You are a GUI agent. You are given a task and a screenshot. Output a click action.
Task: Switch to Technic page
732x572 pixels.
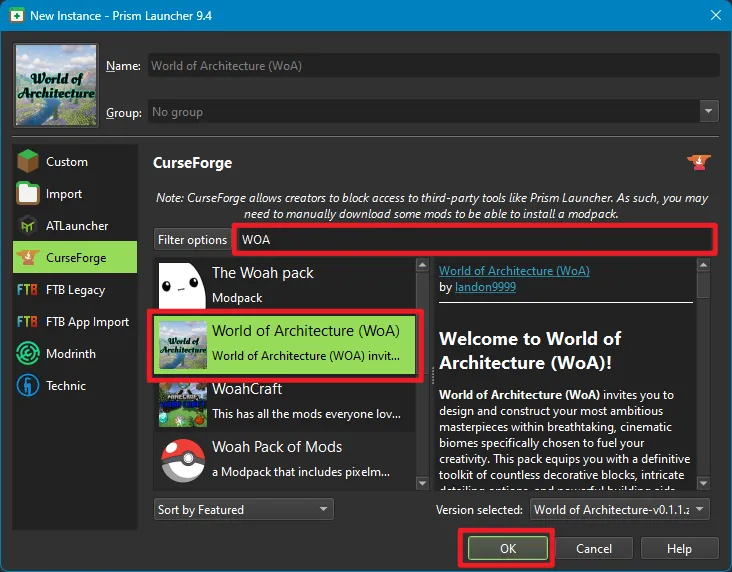[x=75, y=386]
